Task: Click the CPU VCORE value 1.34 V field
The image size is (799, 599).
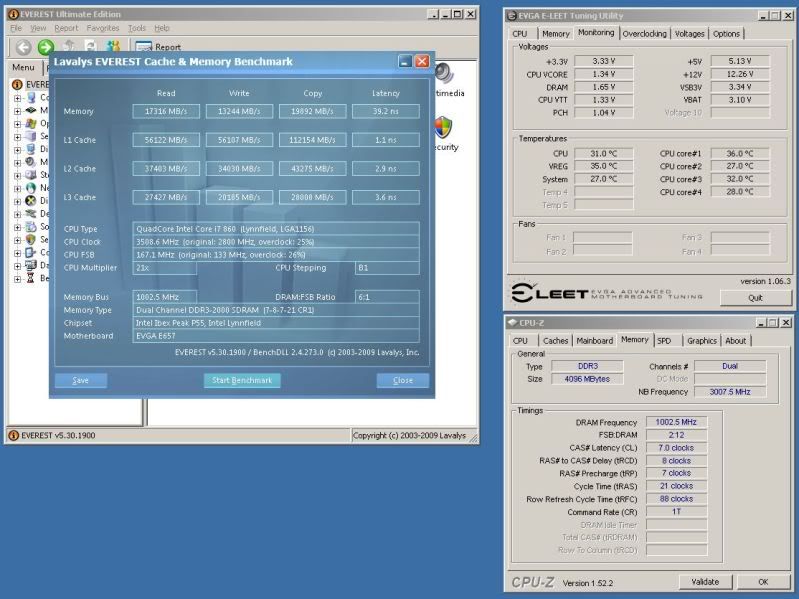Action: (604, 74)
